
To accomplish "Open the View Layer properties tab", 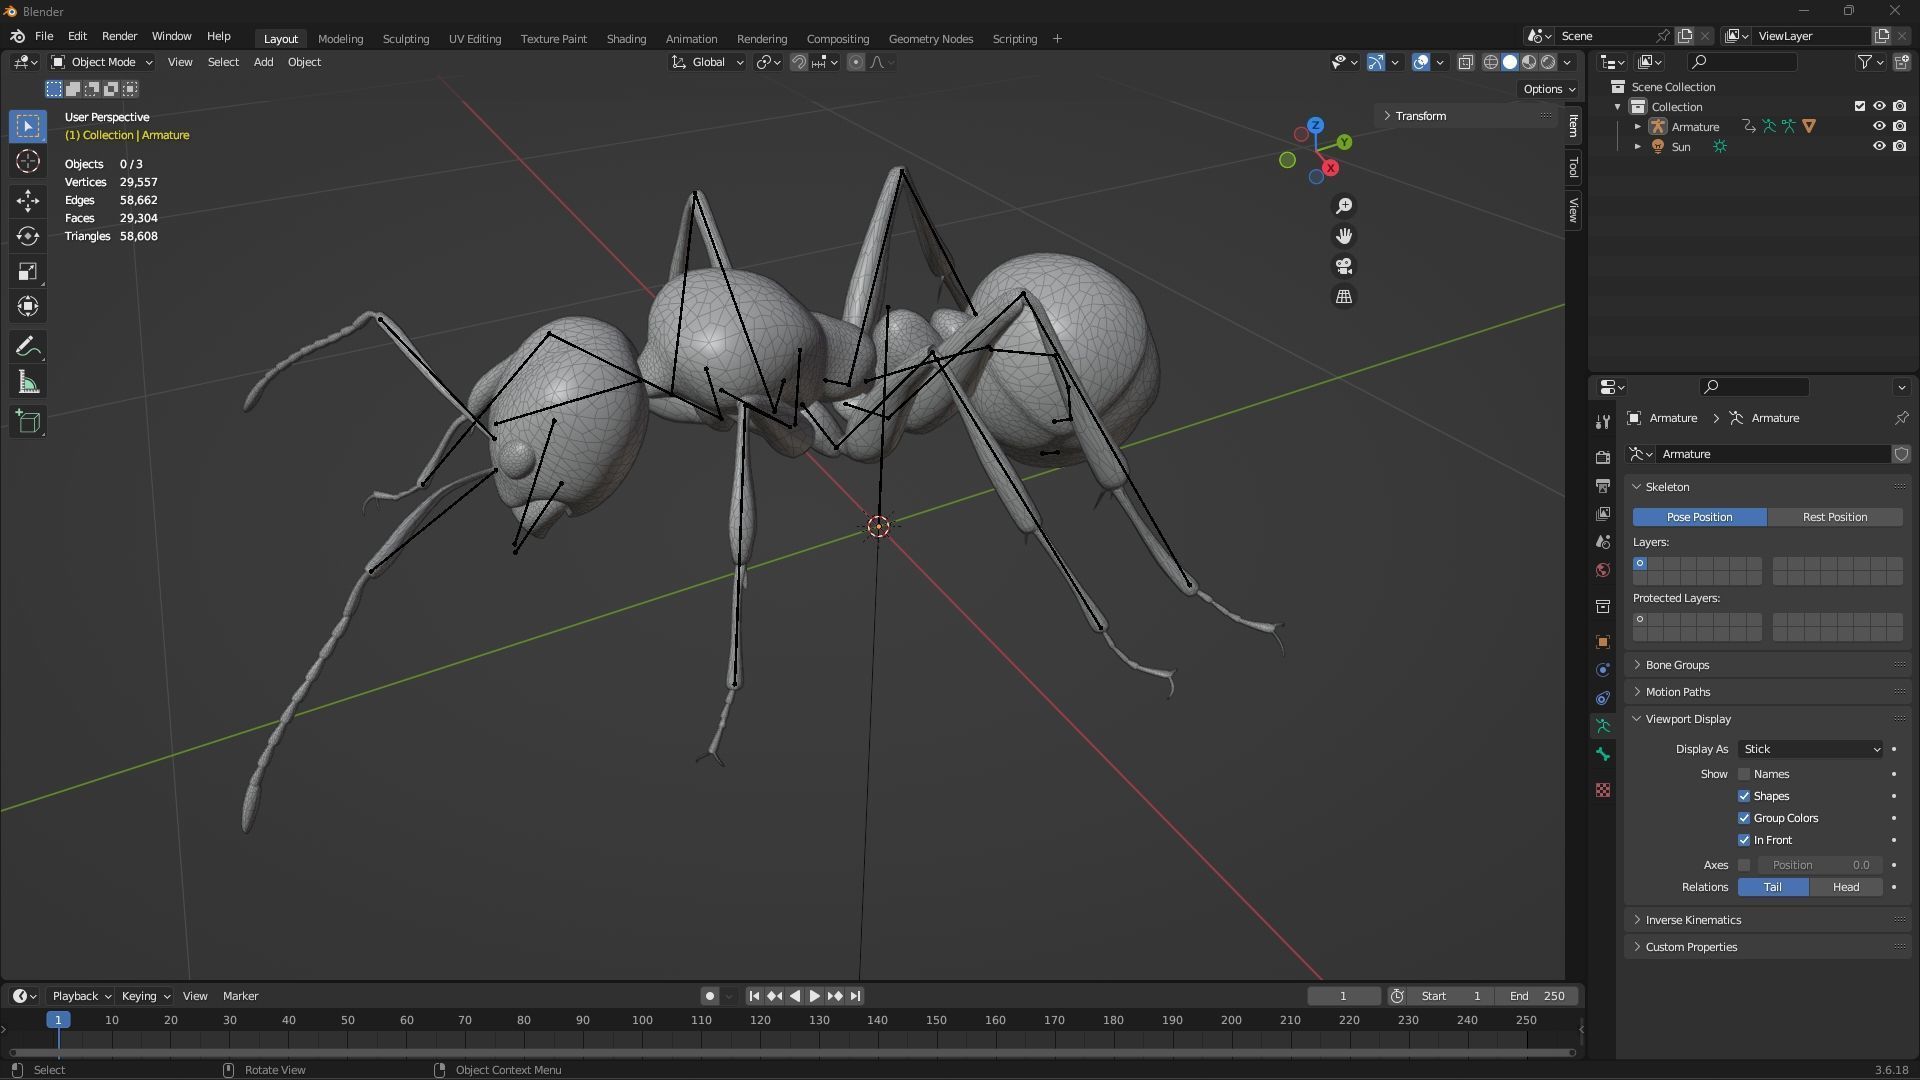I will click(1603, 513).
